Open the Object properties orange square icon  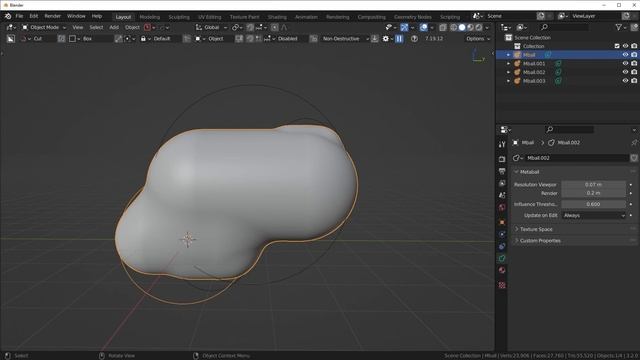coord(502,222)
